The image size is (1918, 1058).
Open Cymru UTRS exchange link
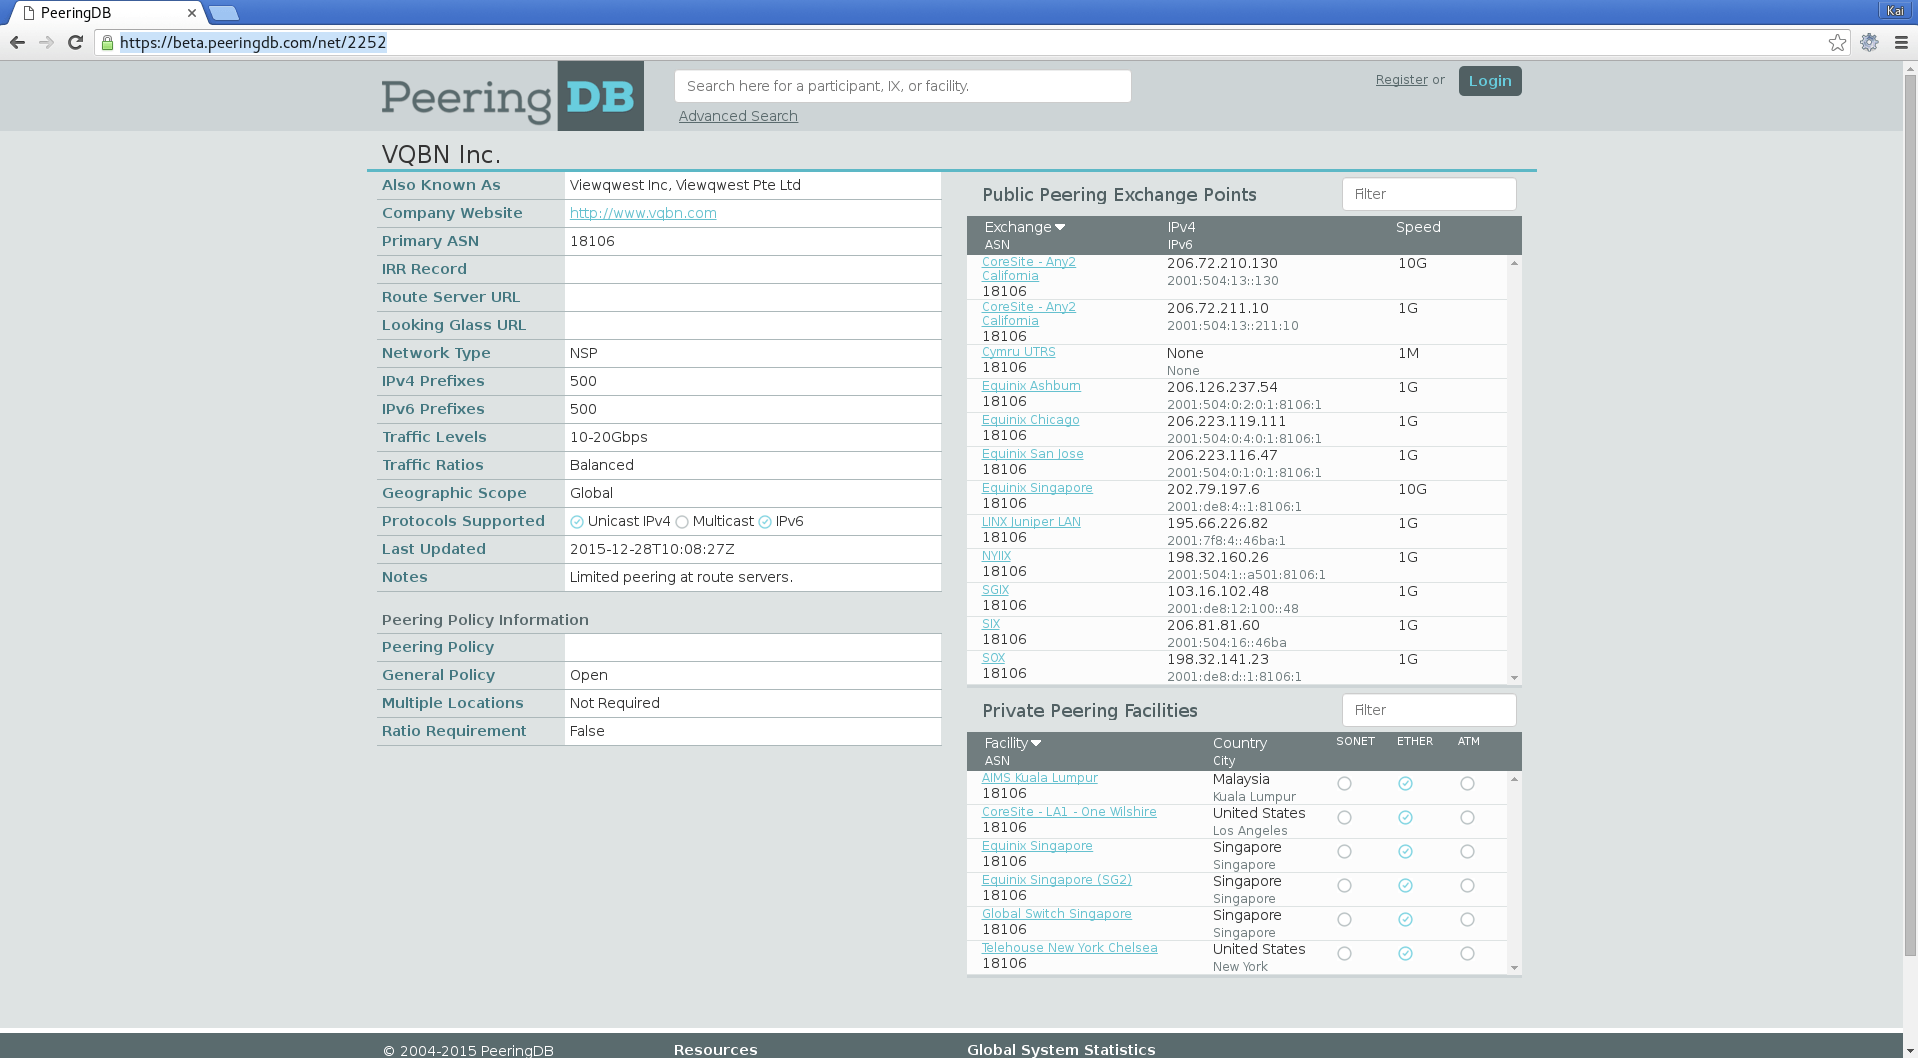point(1018,352)
